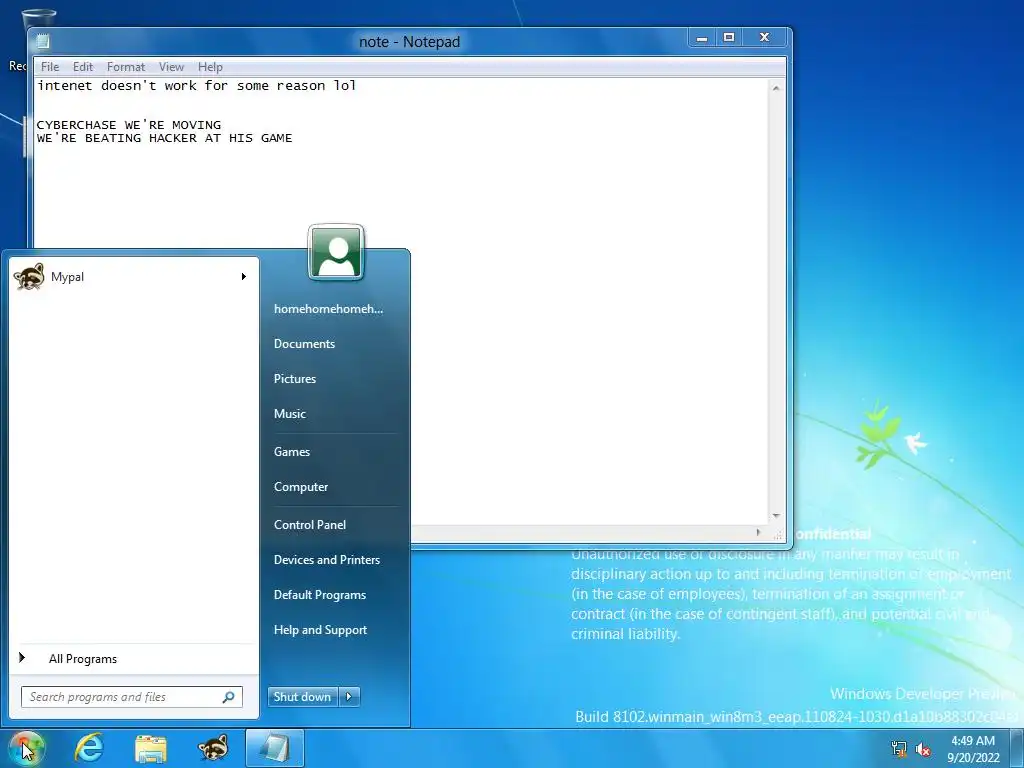Viewport: 1024px width, 768px height.
Task: Click the network tray icon
Action: [x=899, y=748]
